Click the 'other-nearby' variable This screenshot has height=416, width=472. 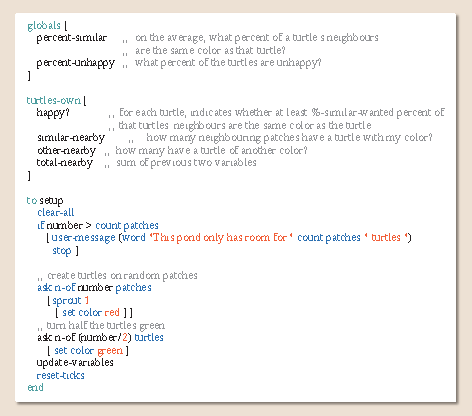(67, 151)
